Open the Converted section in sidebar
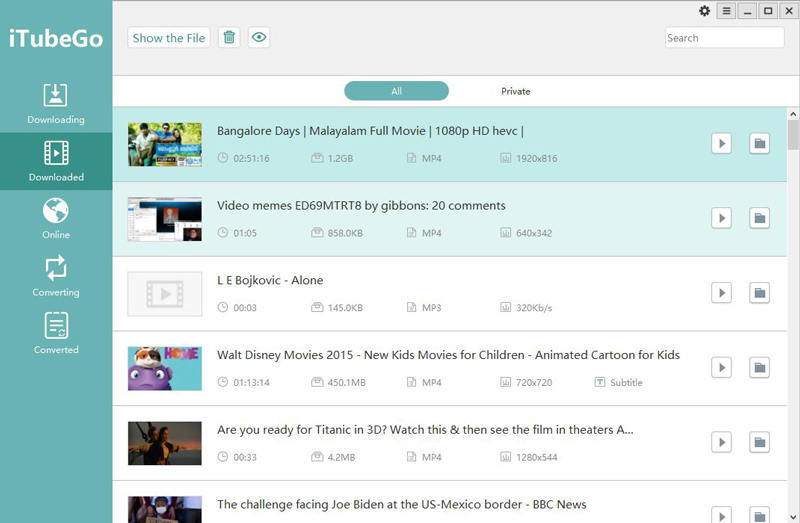The width and height of the screenshot is (800, 523). click(x=56, y=333)
